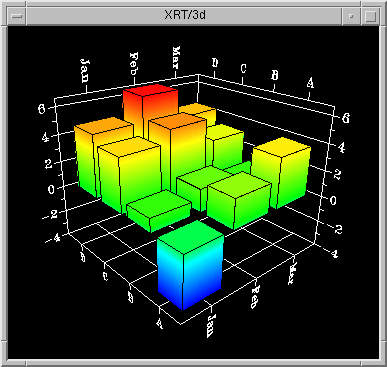Select the blue negative bar below the grid
Image resolution: width=387 pixels, height=367 pixels.
190,266
